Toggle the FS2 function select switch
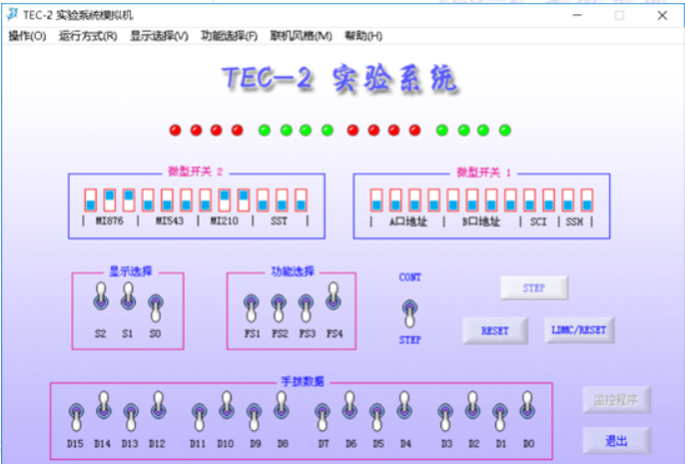The width and height of the screenshot is (685, 465). click(x=279, y=308)
